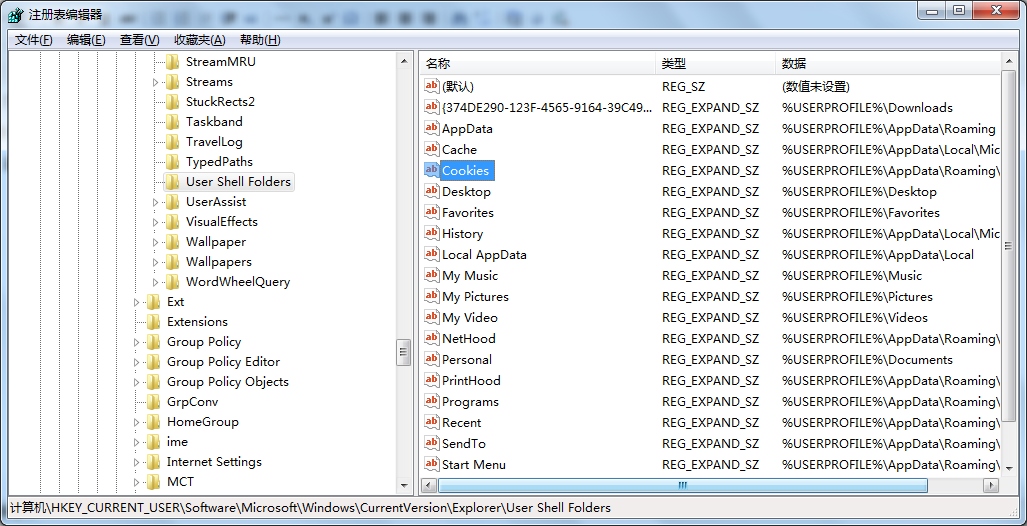Select the PrintHood value name
1027x526 pixels.
coord(471,381)
